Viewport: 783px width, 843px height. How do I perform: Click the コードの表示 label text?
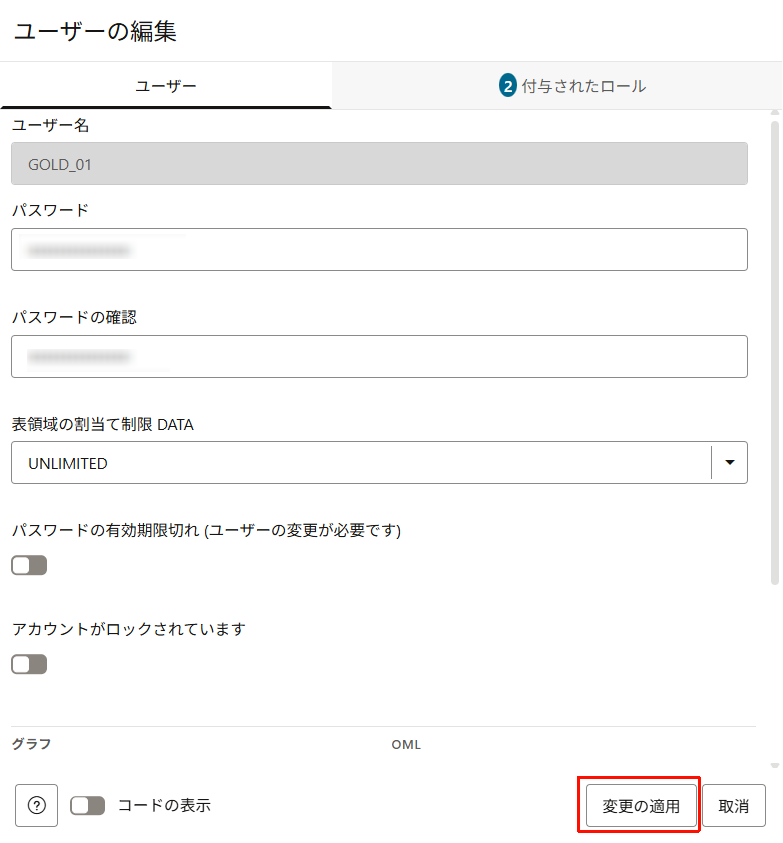(164, 805)
